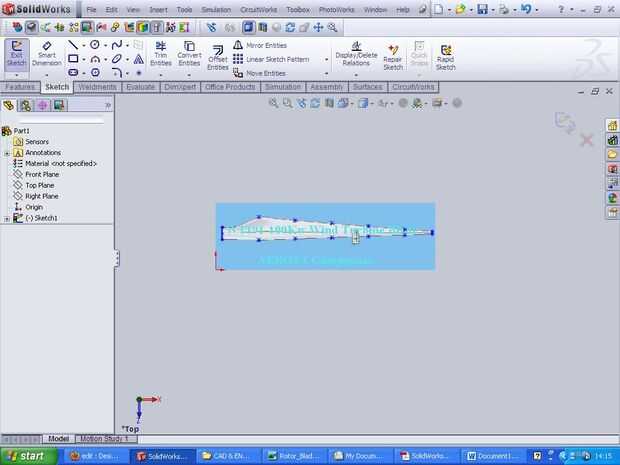Switch to Motion Study 1 tab
Screen dimensions: 620x465
point(105,439)
